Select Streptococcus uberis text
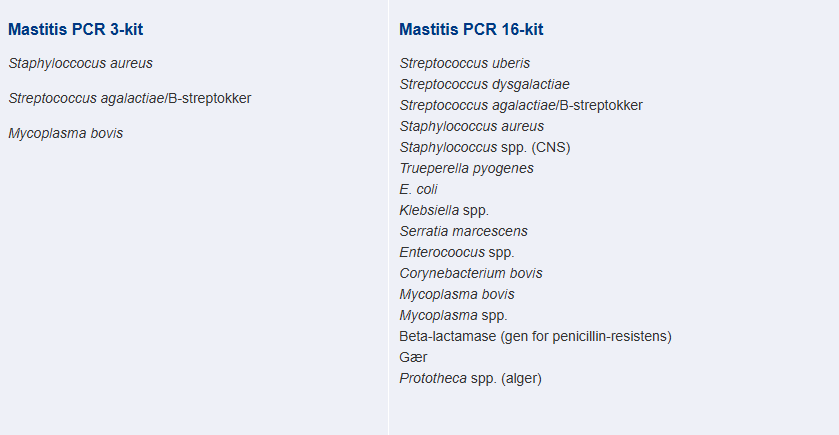This screenshot has width=839, height=435. (x=464, y=63)
